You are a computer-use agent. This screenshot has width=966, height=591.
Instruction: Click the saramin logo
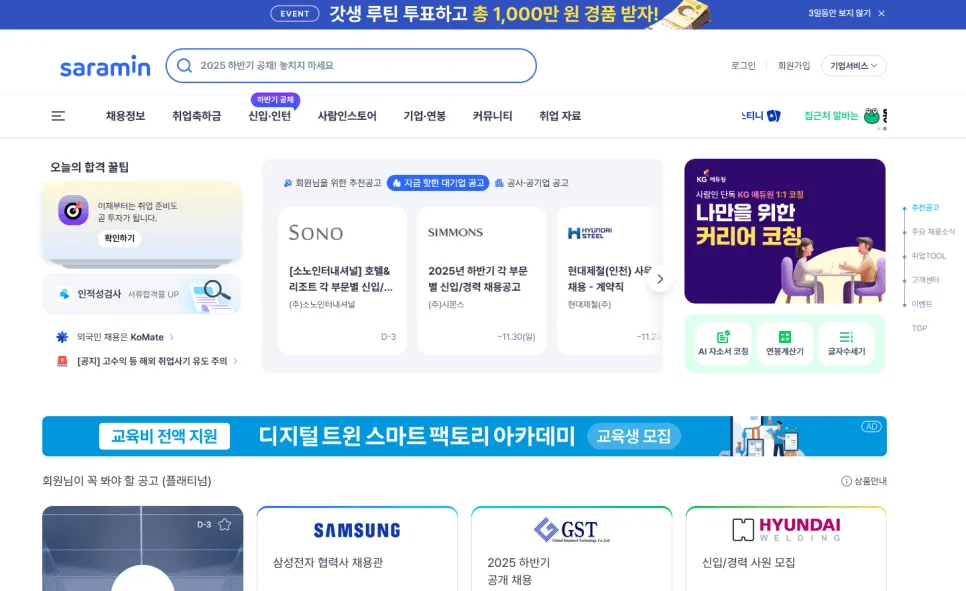[105, 66]
